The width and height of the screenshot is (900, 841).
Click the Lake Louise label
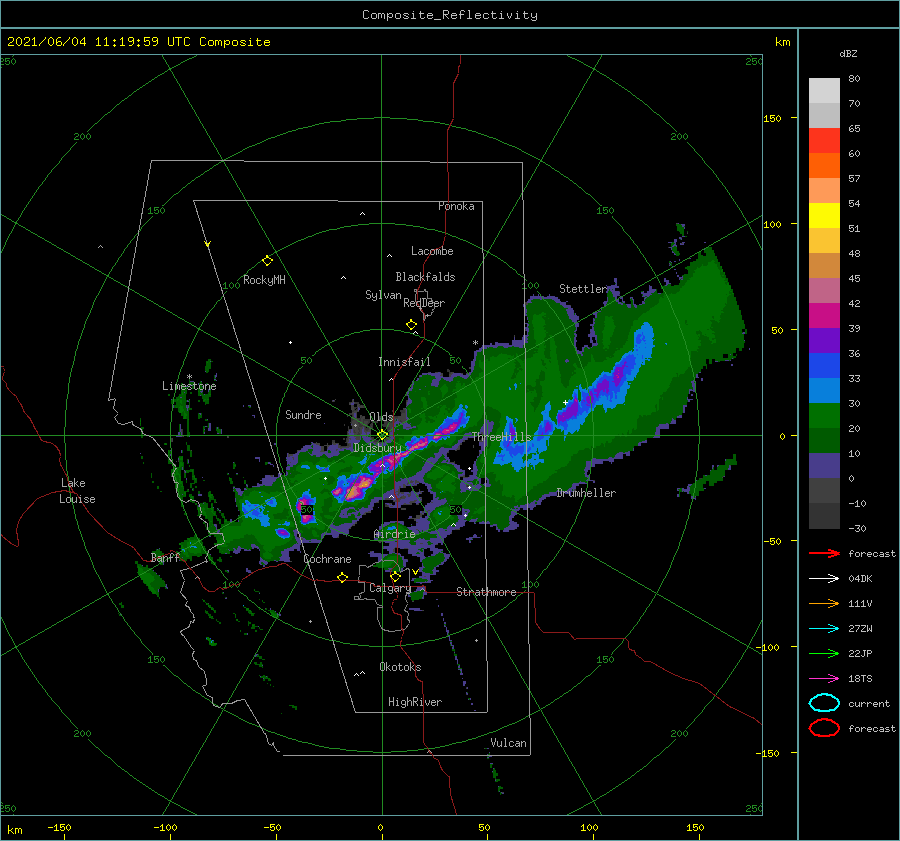tap(77, 491)
